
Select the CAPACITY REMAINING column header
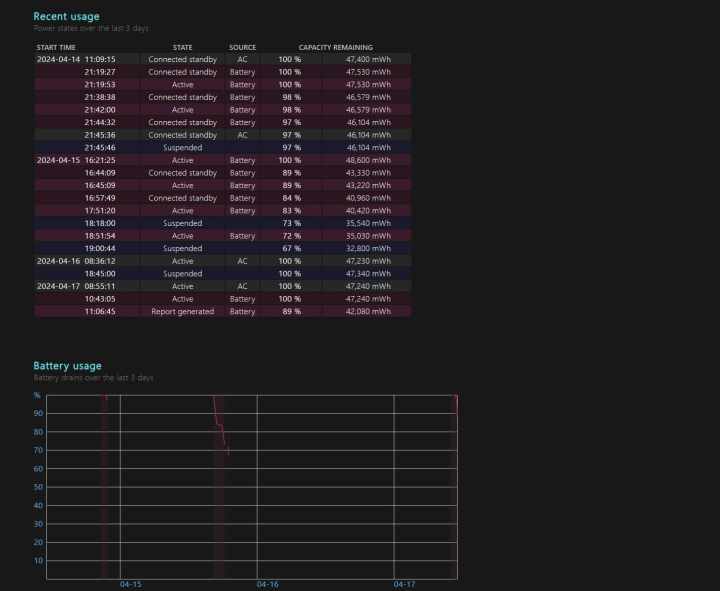tap(335, 47)
